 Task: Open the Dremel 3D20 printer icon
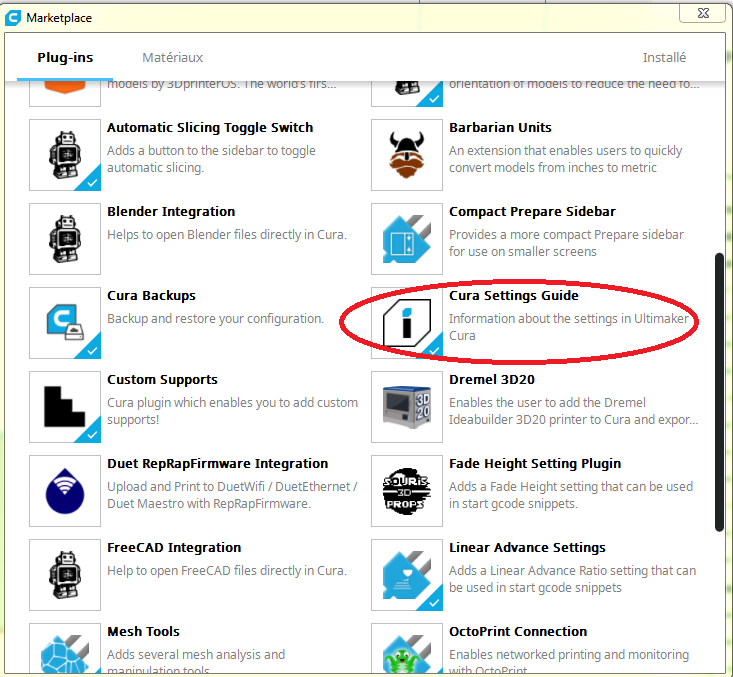point(407,407)
